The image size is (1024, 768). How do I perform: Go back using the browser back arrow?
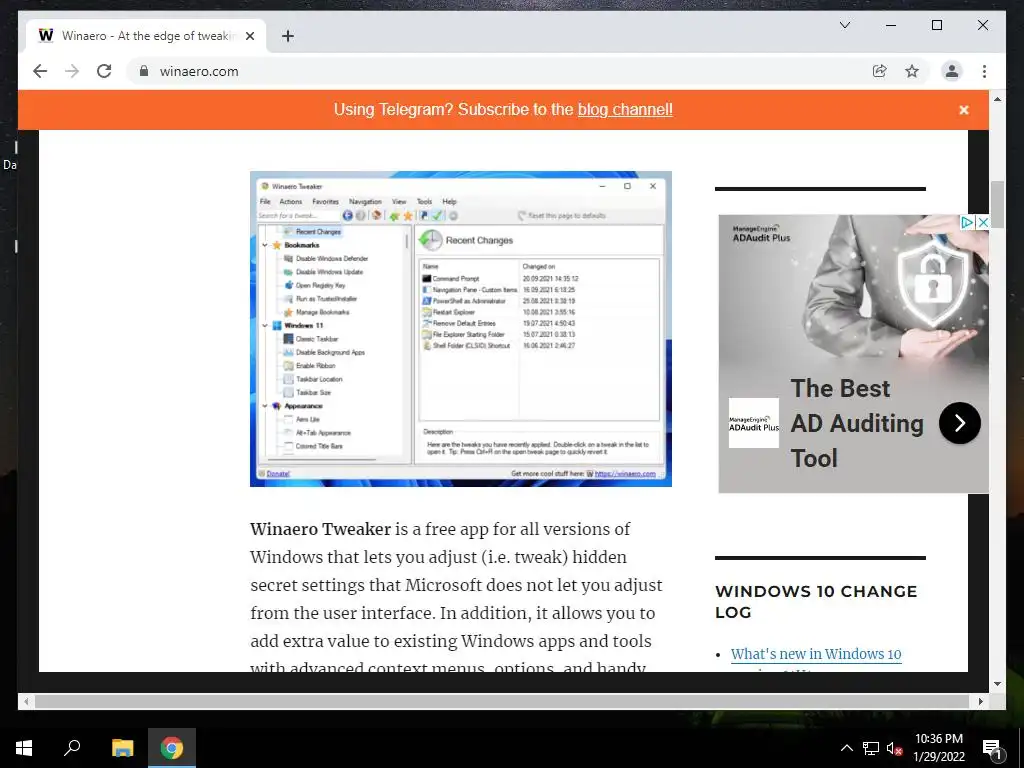(x=40, y=71)
